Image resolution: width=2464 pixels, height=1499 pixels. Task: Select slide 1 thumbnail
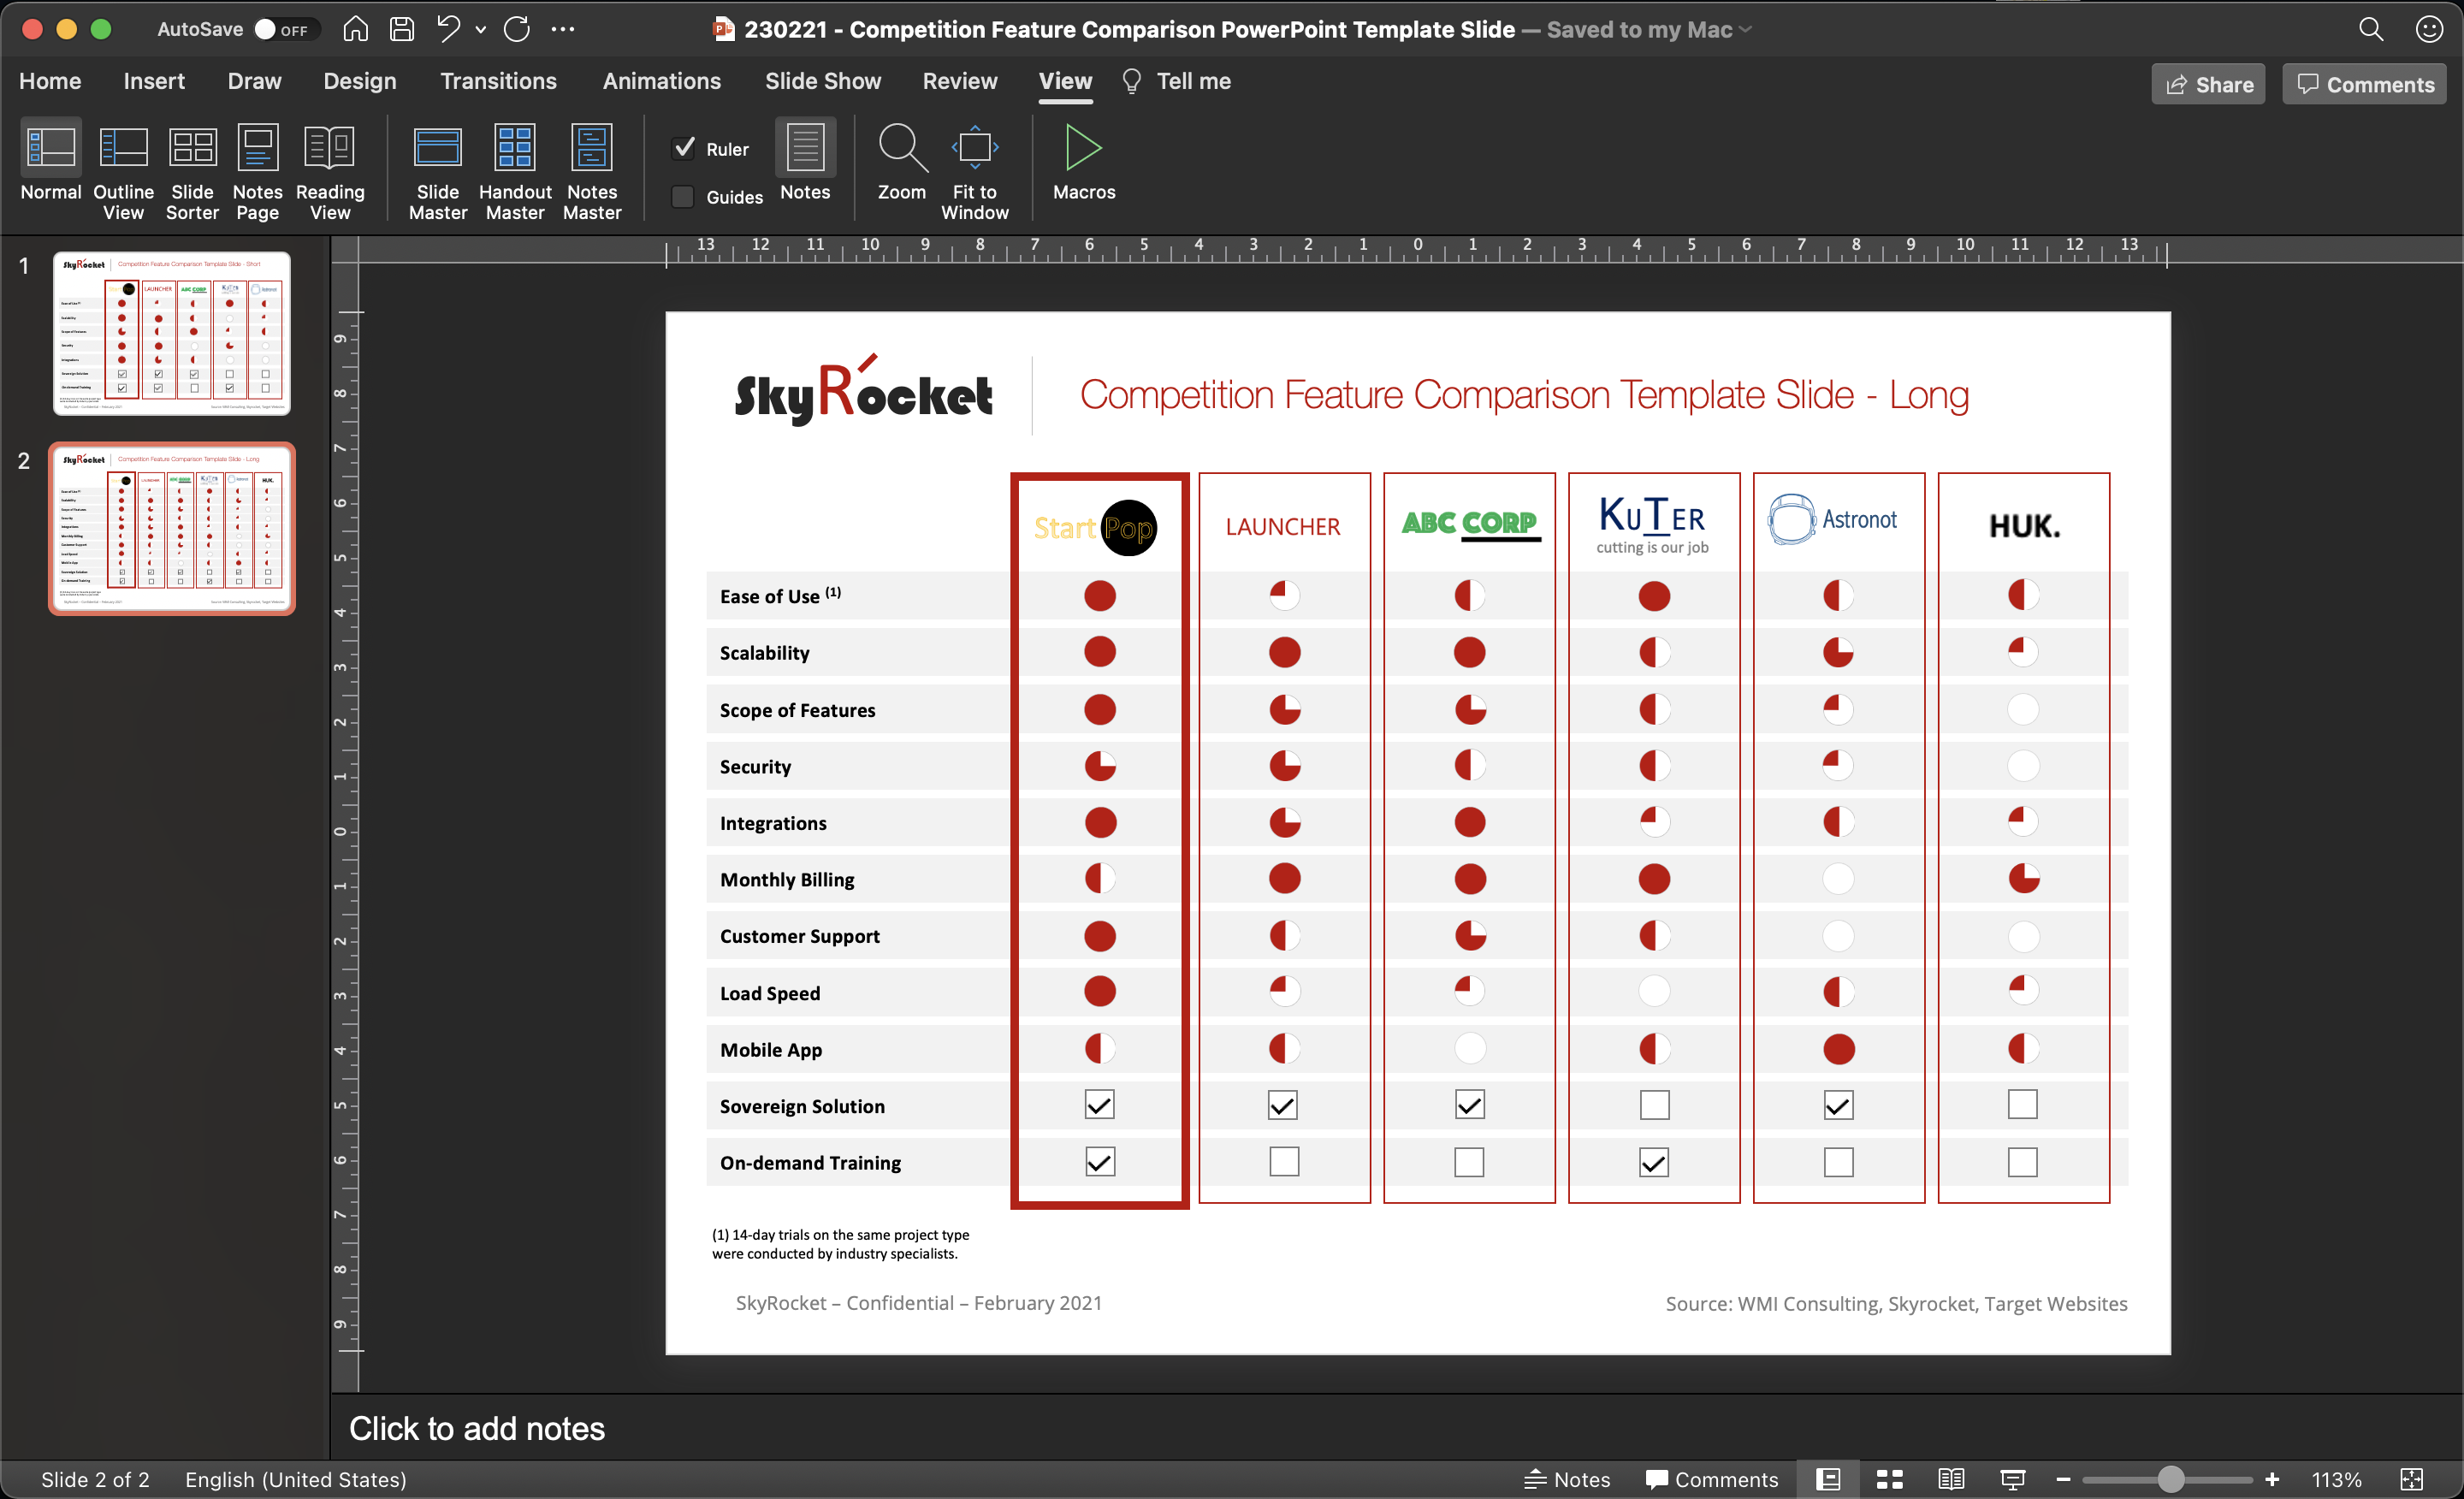[x=172, y=333]
